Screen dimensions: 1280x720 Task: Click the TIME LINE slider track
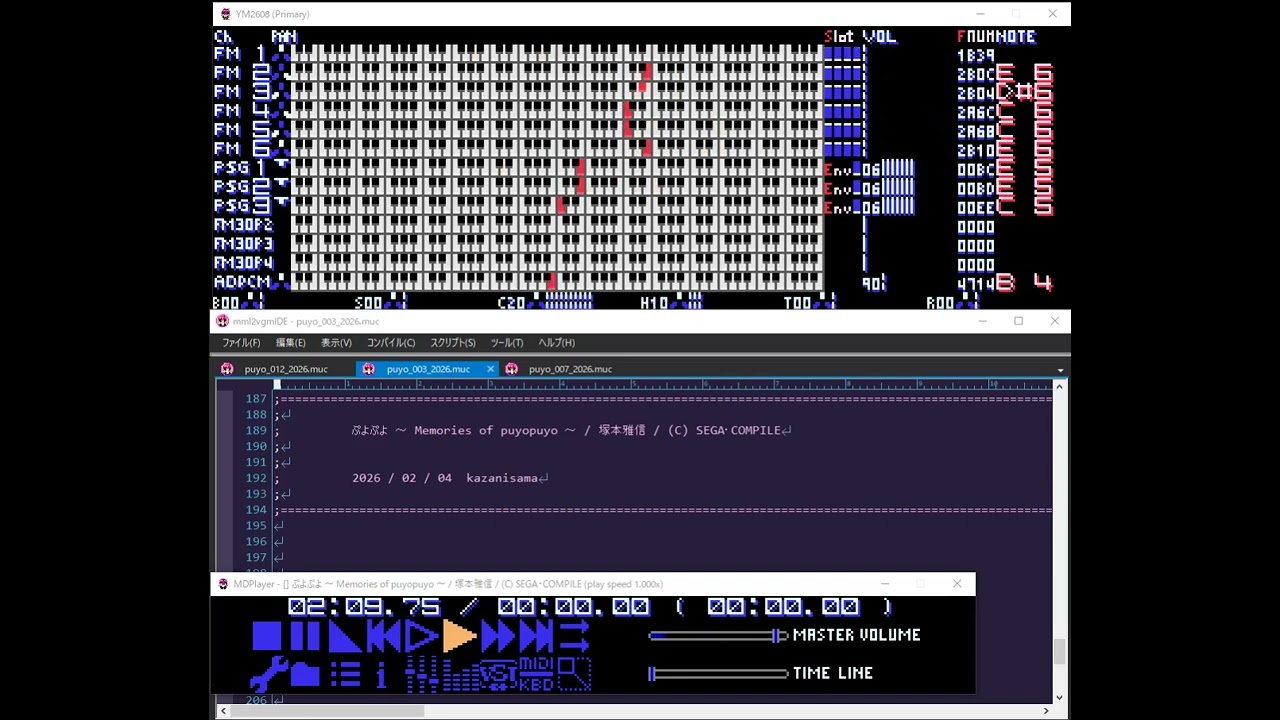pyautogui.click(x=718, y=673)
